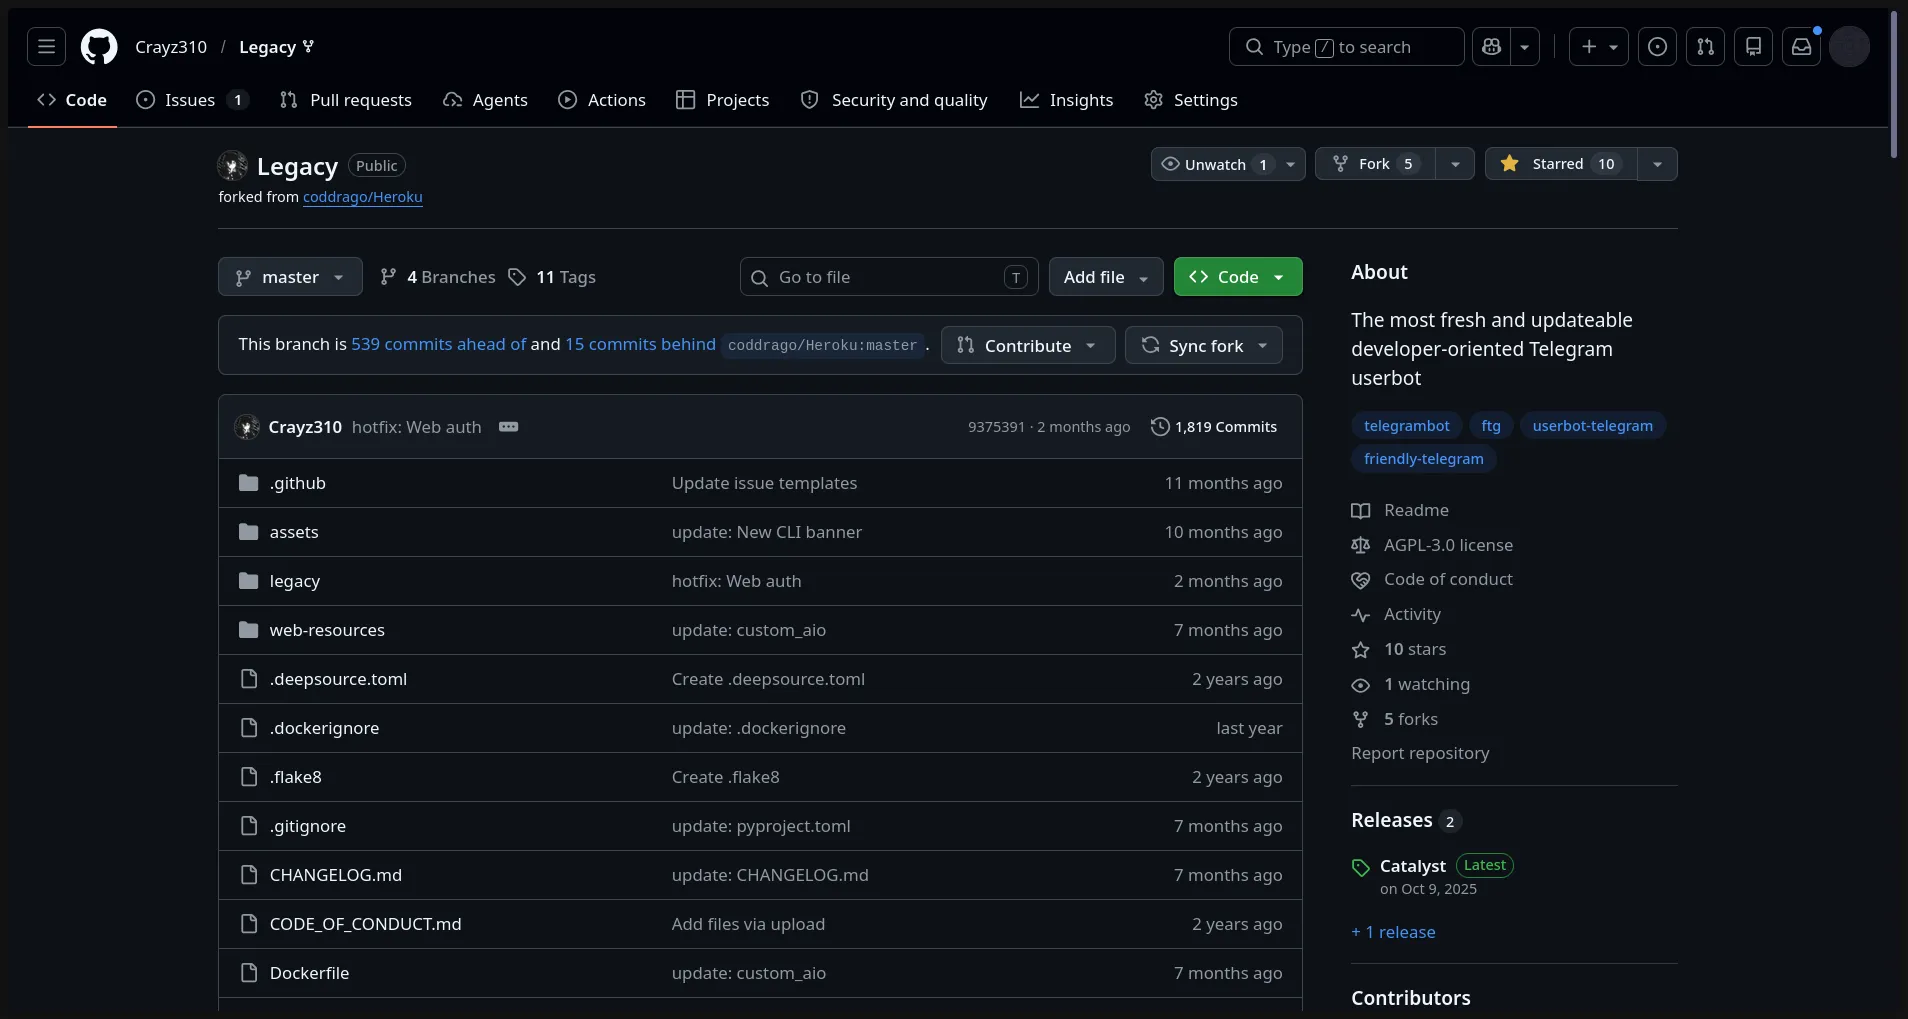
Task: Expand the fork options dropdown arrow
Action: (1455, 164)
